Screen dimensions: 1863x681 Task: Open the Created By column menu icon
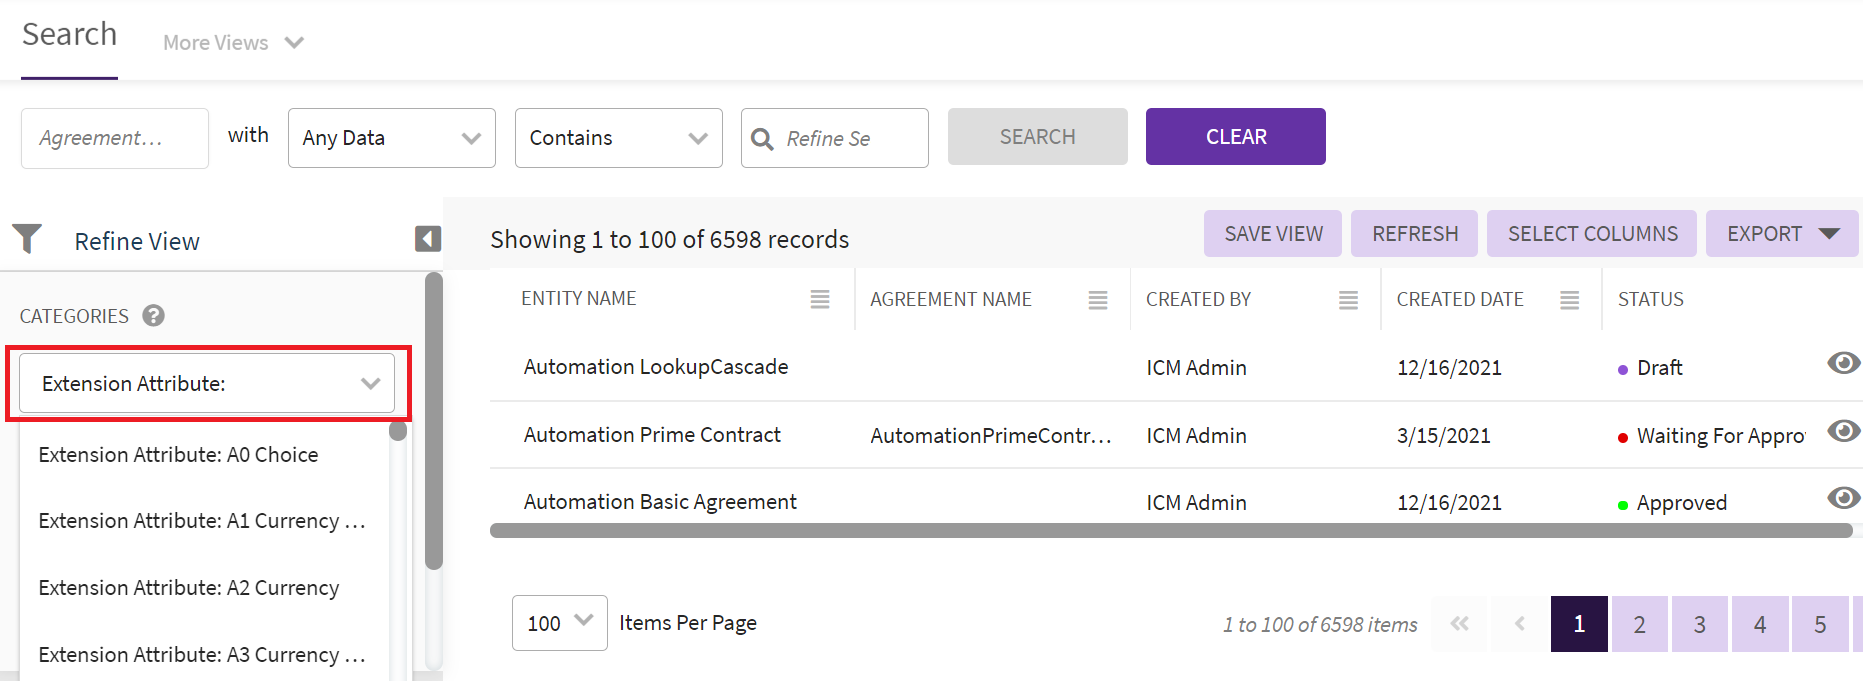[1348, 300]
